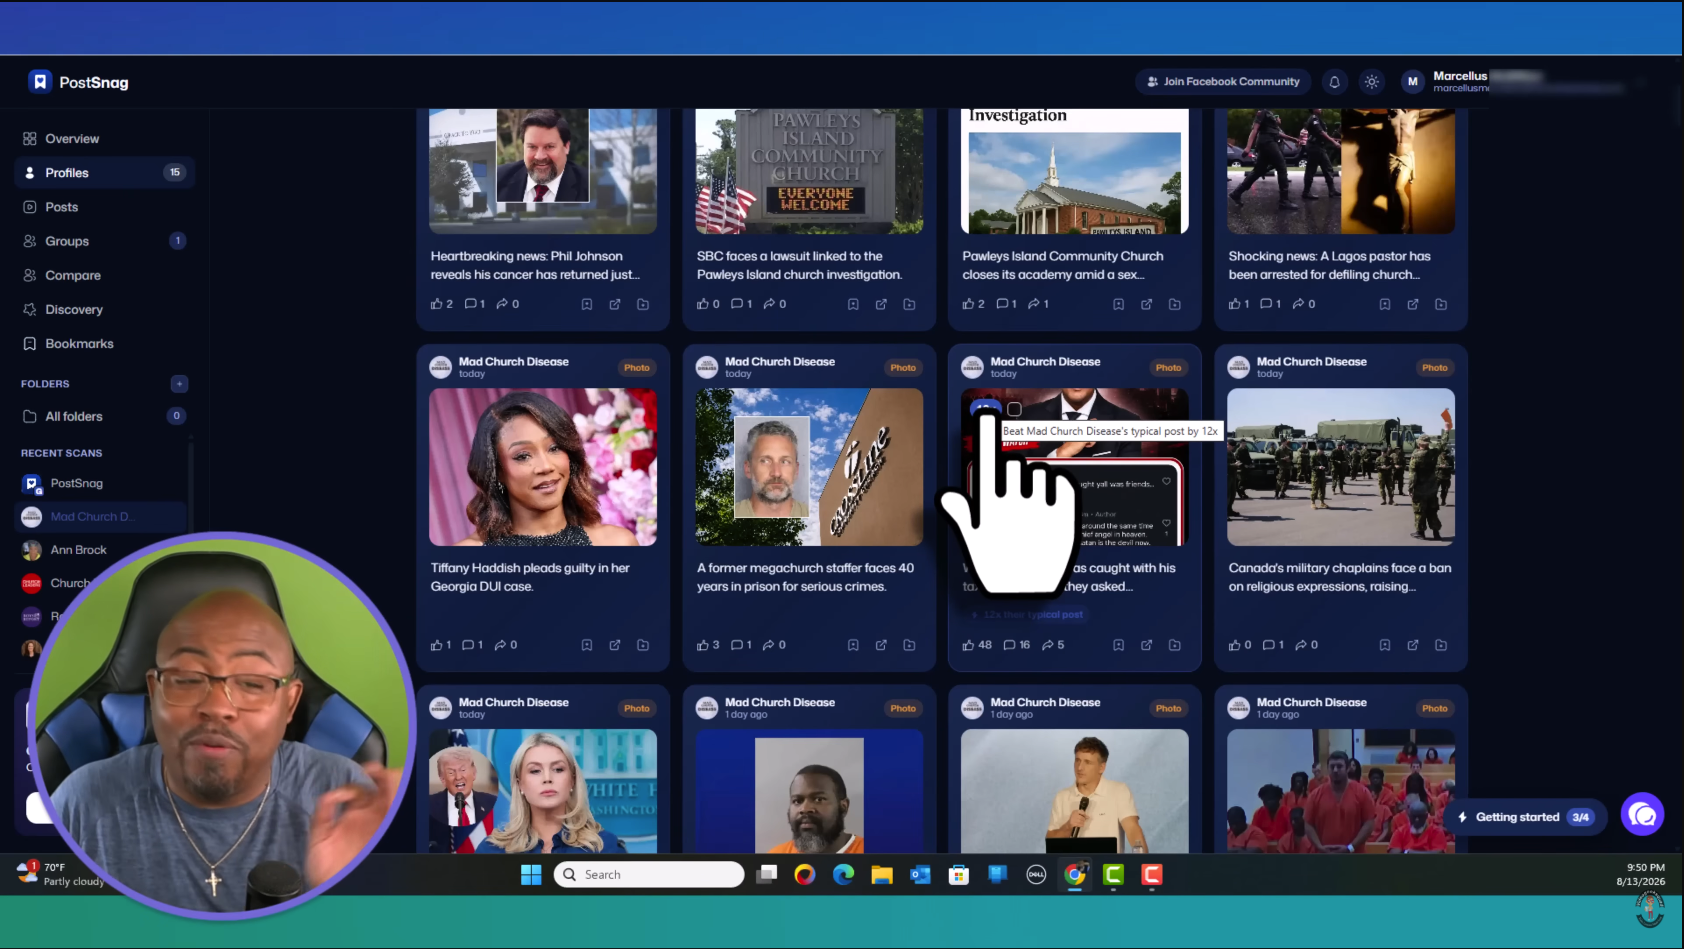Viewport: 1684px width, 949px height.
Task: Click the SBC faces a lawsuit headline
Action: tap(799, 265)
